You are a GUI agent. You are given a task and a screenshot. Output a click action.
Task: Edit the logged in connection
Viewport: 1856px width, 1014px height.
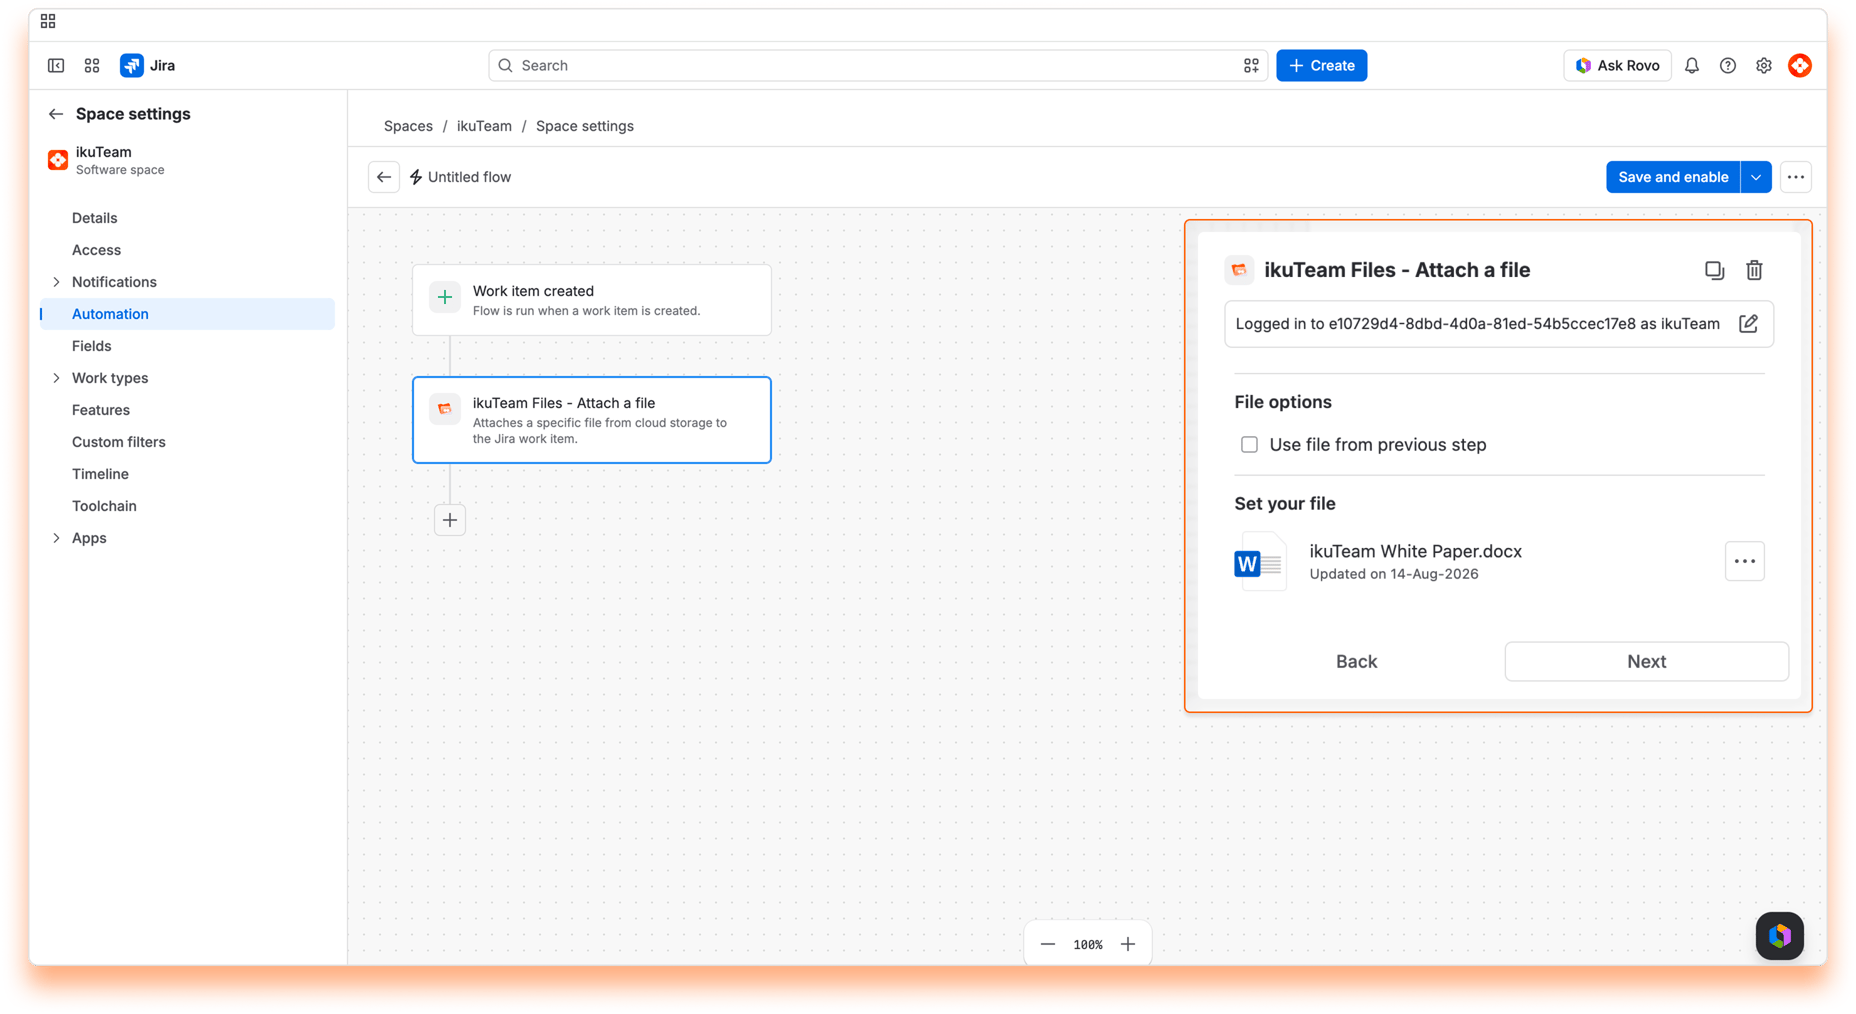1748,324
